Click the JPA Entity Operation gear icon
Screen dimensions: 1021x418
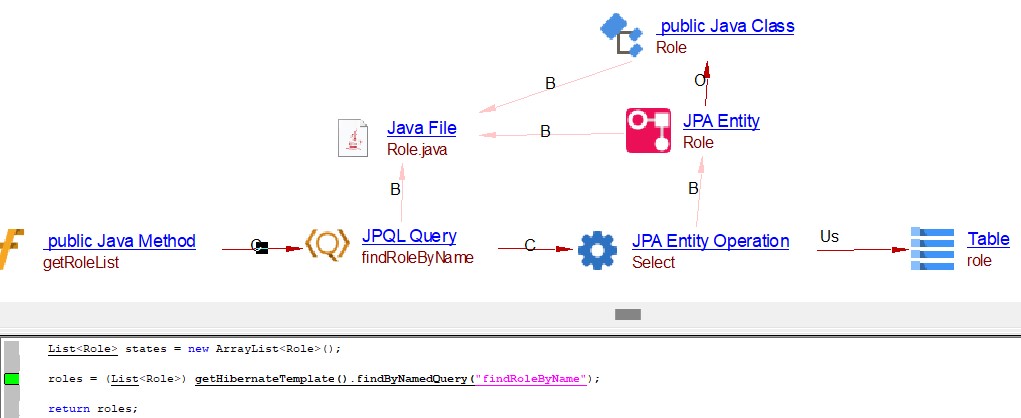pyautogui.click(x=597, y=250)
